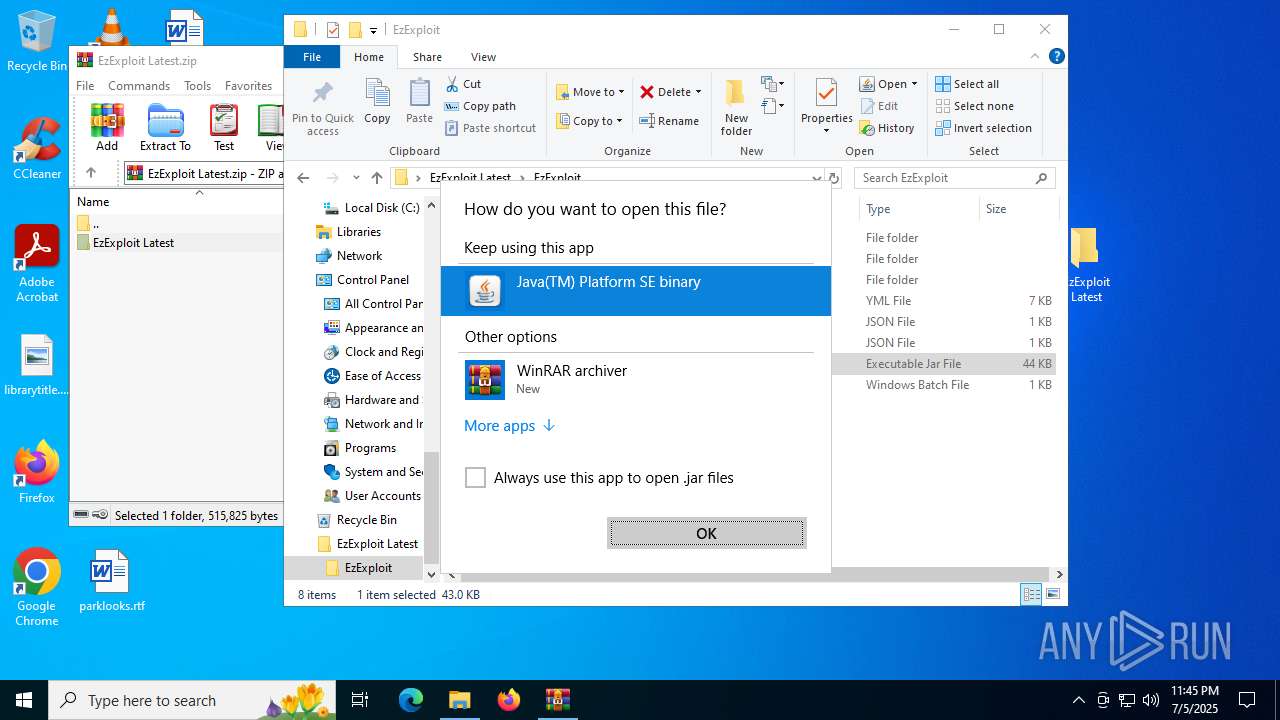The image size is (1280, 720).
Task: Click Select all in ribbon
Action: point(967,84)
